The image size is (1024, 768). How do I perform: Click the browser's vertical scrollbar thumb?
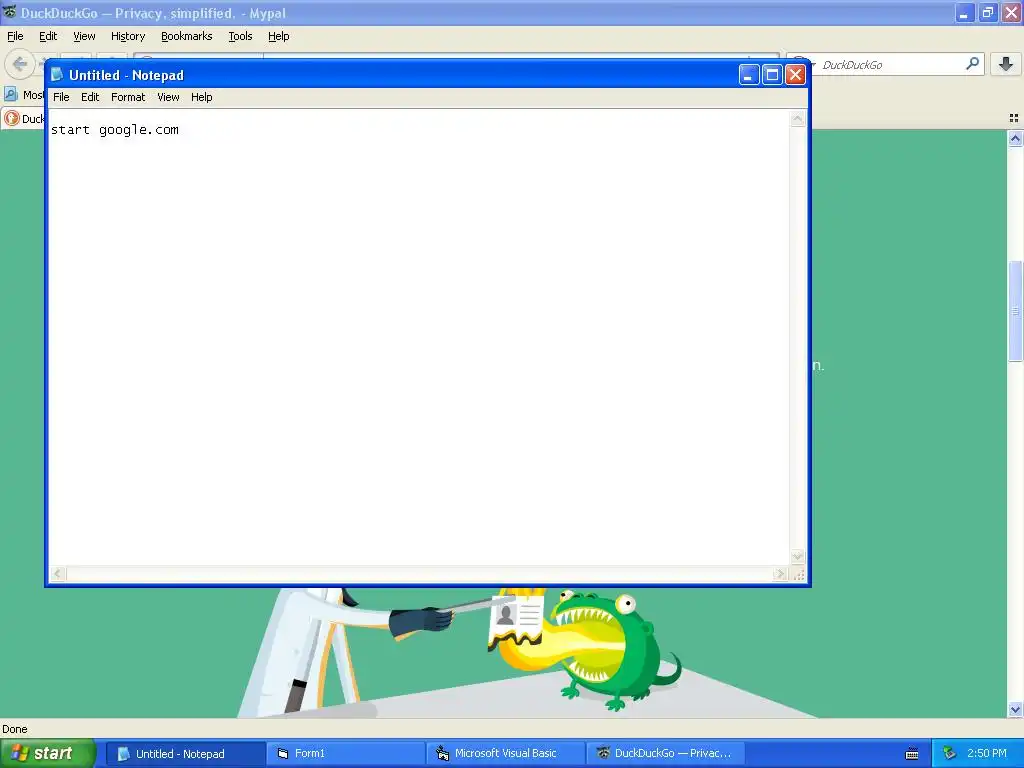(x=1015, y=311)
